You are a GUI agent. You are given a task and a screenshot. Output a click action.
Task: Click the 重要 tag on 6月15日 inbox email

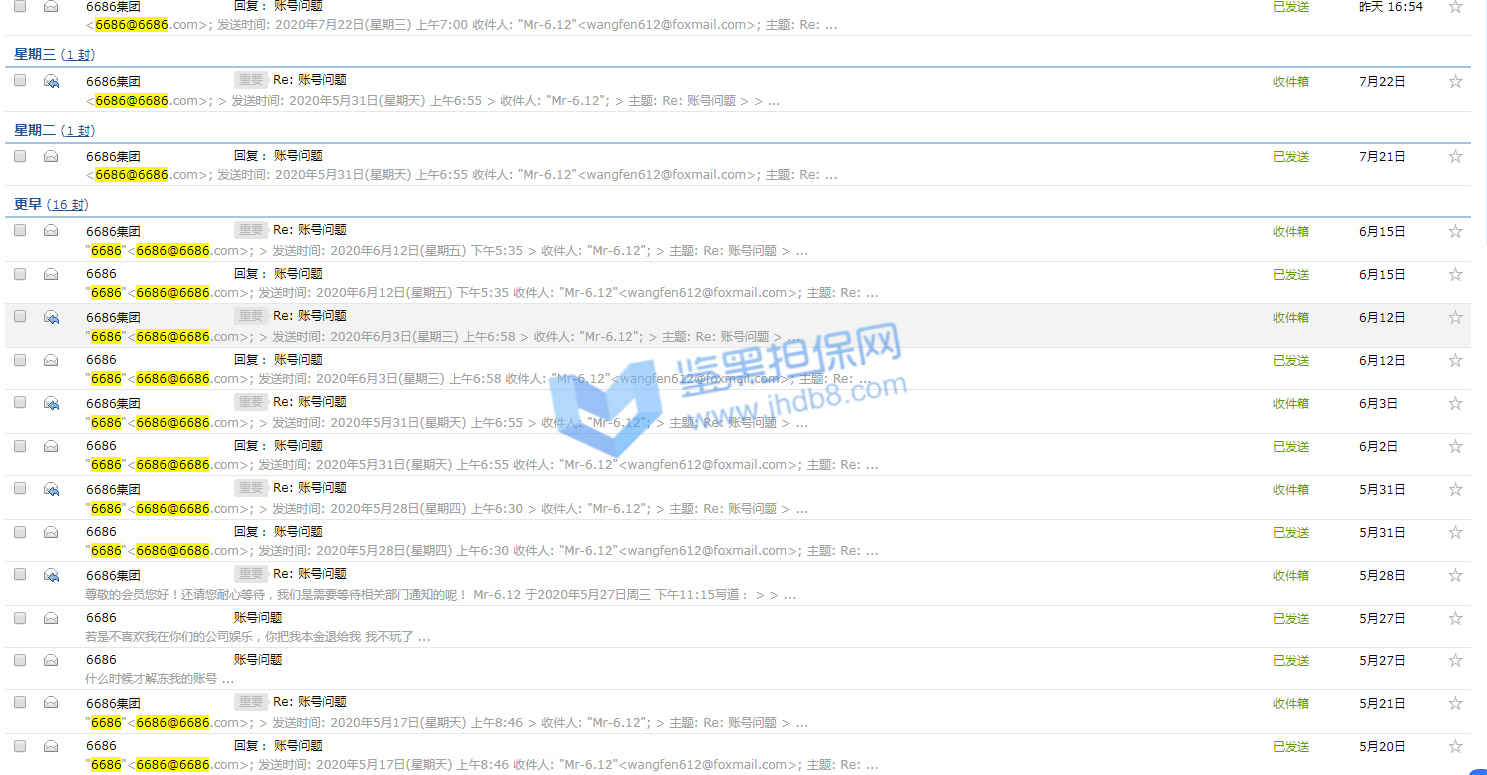[251, 230]
